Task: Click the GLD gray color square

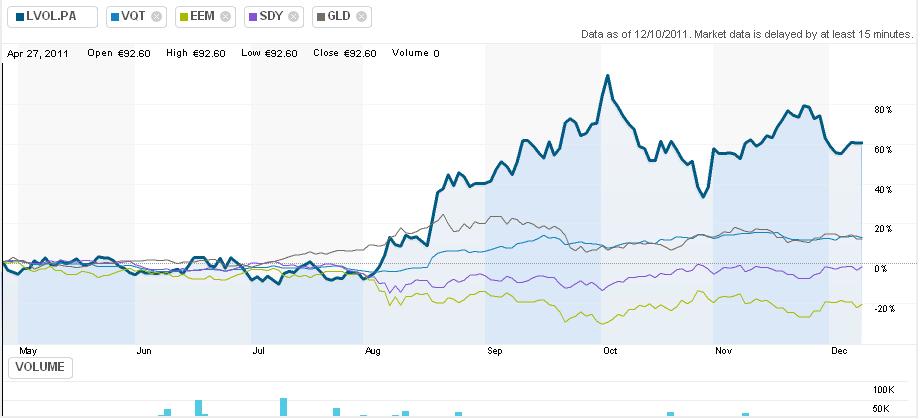Action: click(320, 17)
